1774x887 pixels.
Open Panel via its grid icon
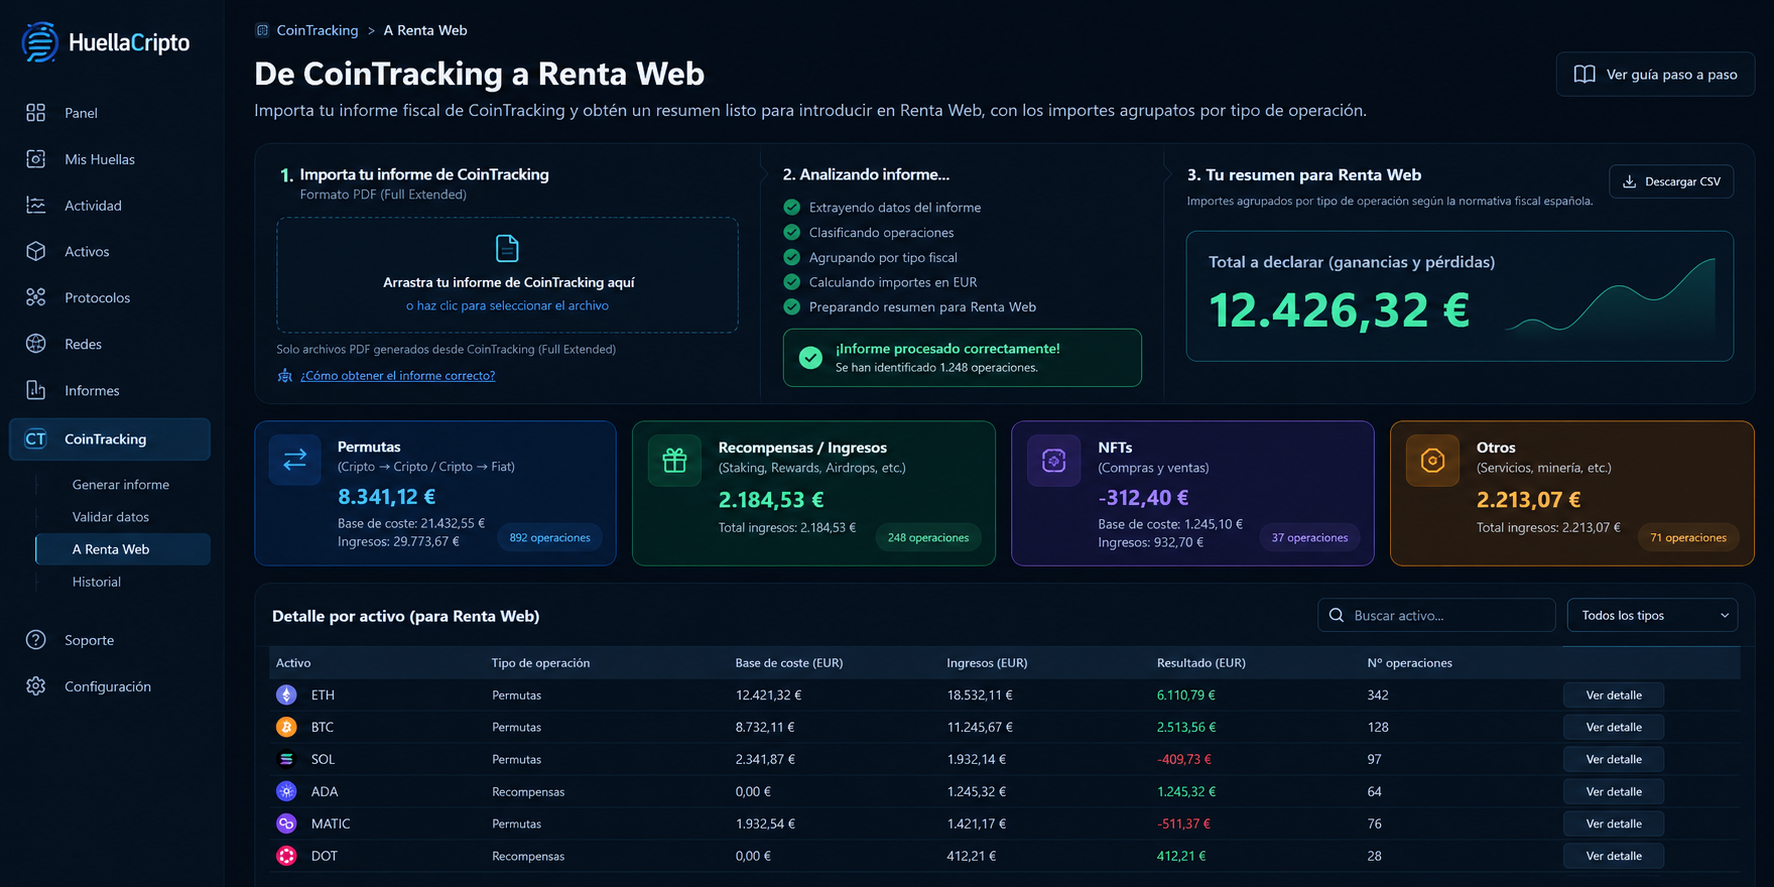point(36,113)
